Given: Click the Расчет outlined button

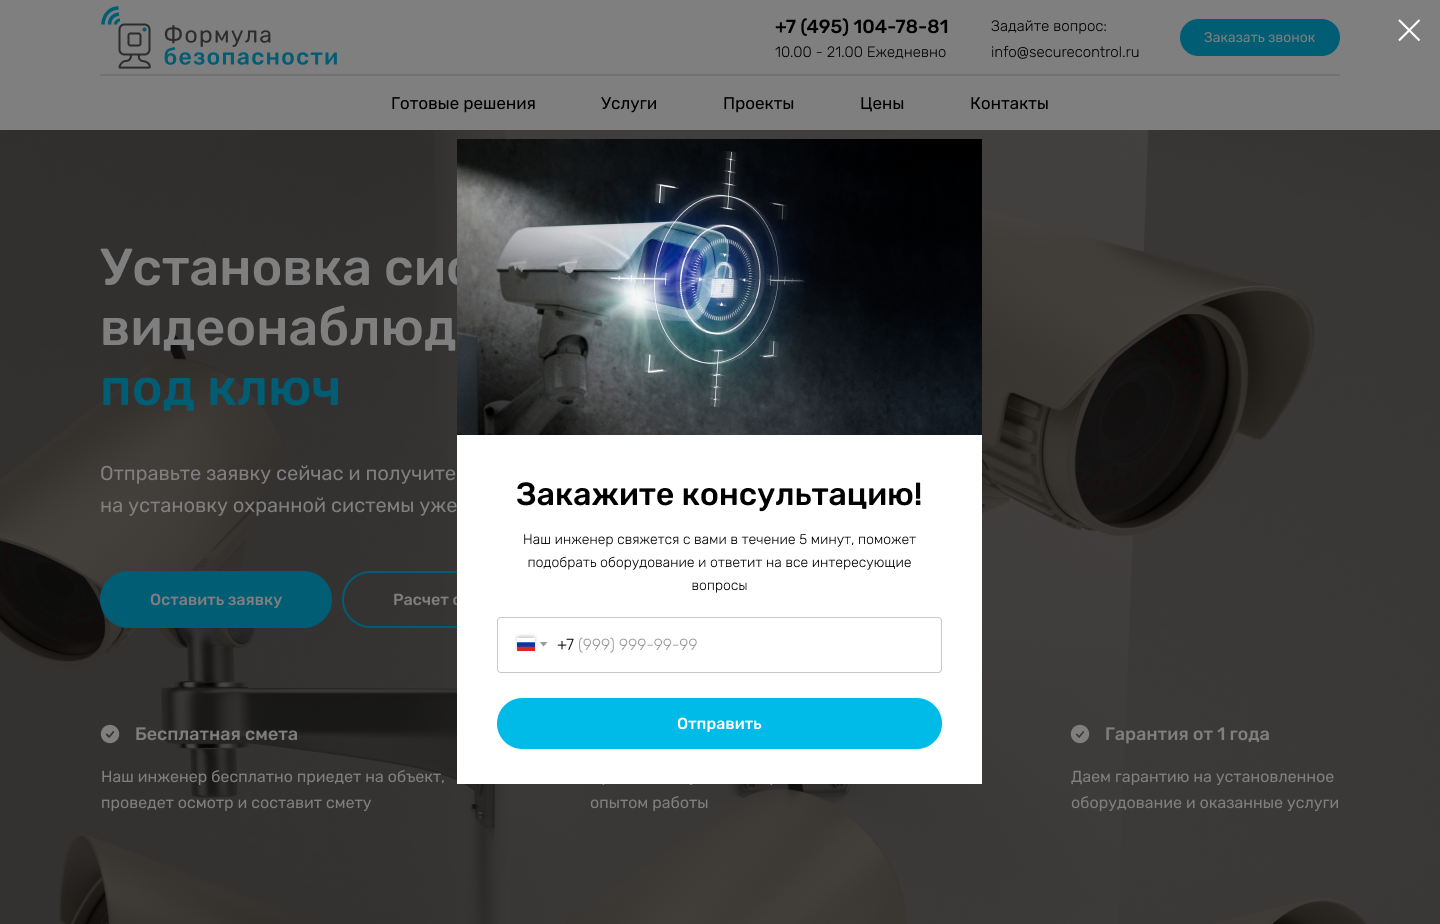Looking at the screenshot, I should [x=400, y=599].
